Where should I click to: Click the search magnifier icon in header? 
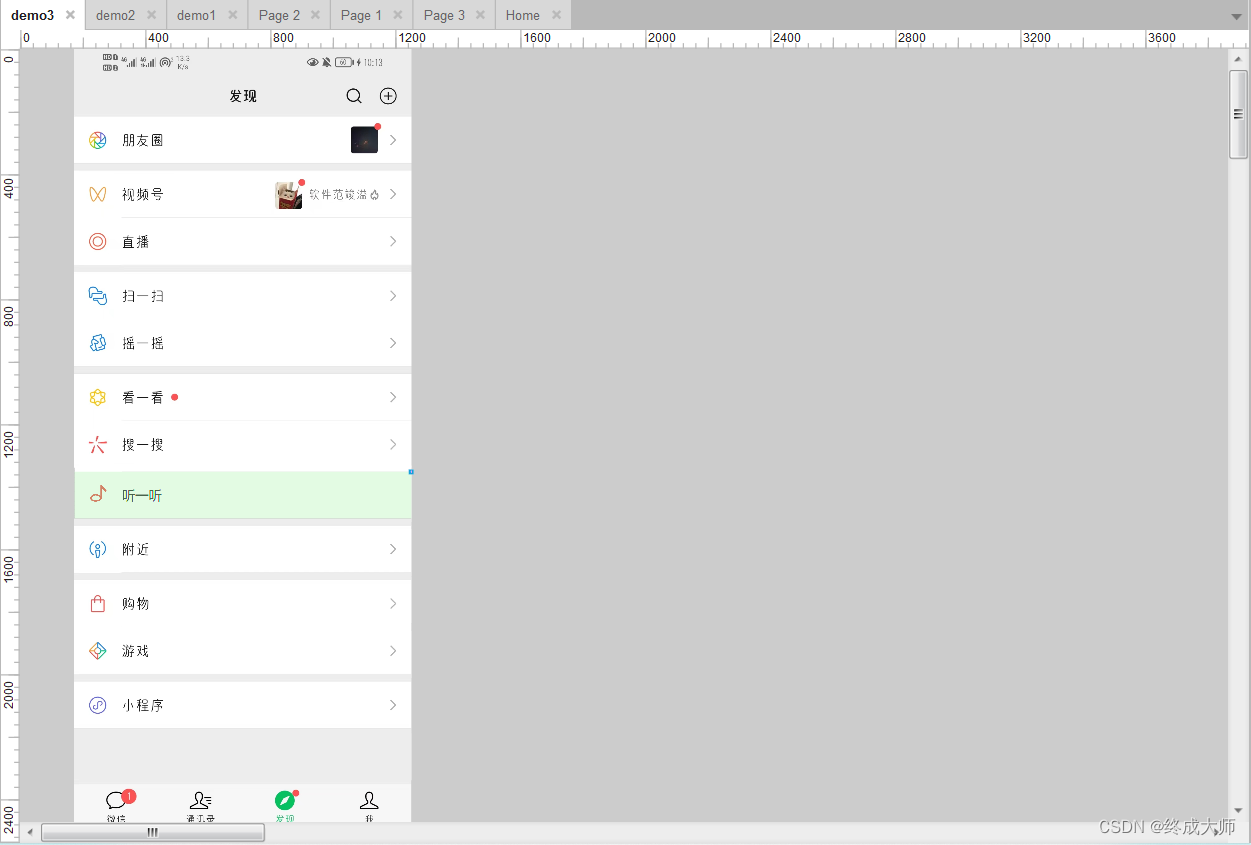pyautogui.click(x=354, y=96)
